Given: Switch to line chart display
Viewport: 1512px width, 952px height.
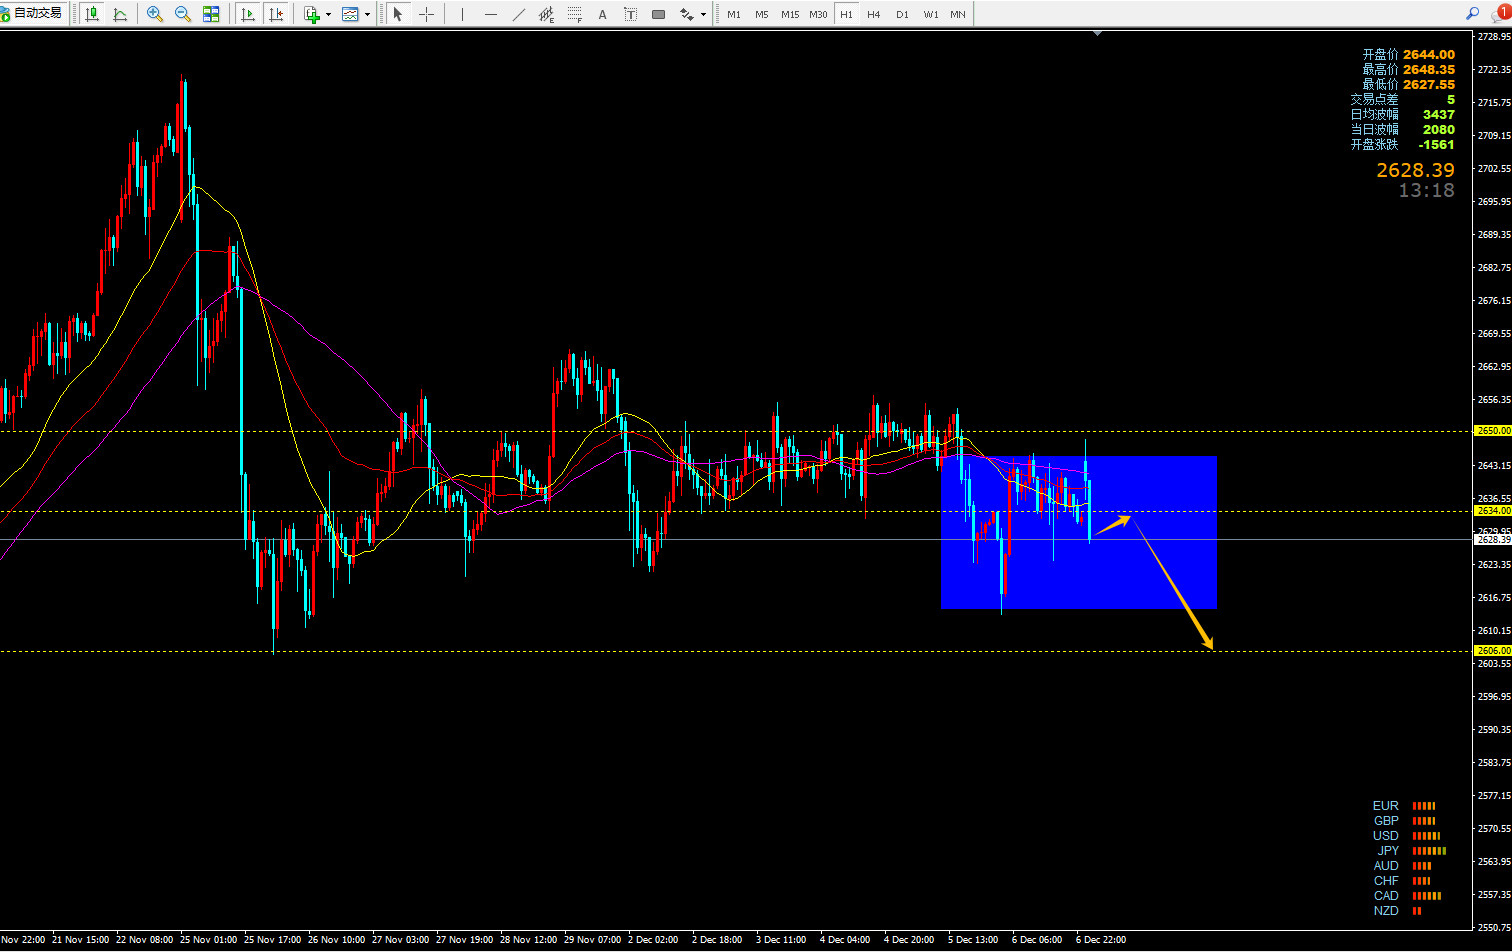Looking at the screenshot, I should (x=120, y=14).
